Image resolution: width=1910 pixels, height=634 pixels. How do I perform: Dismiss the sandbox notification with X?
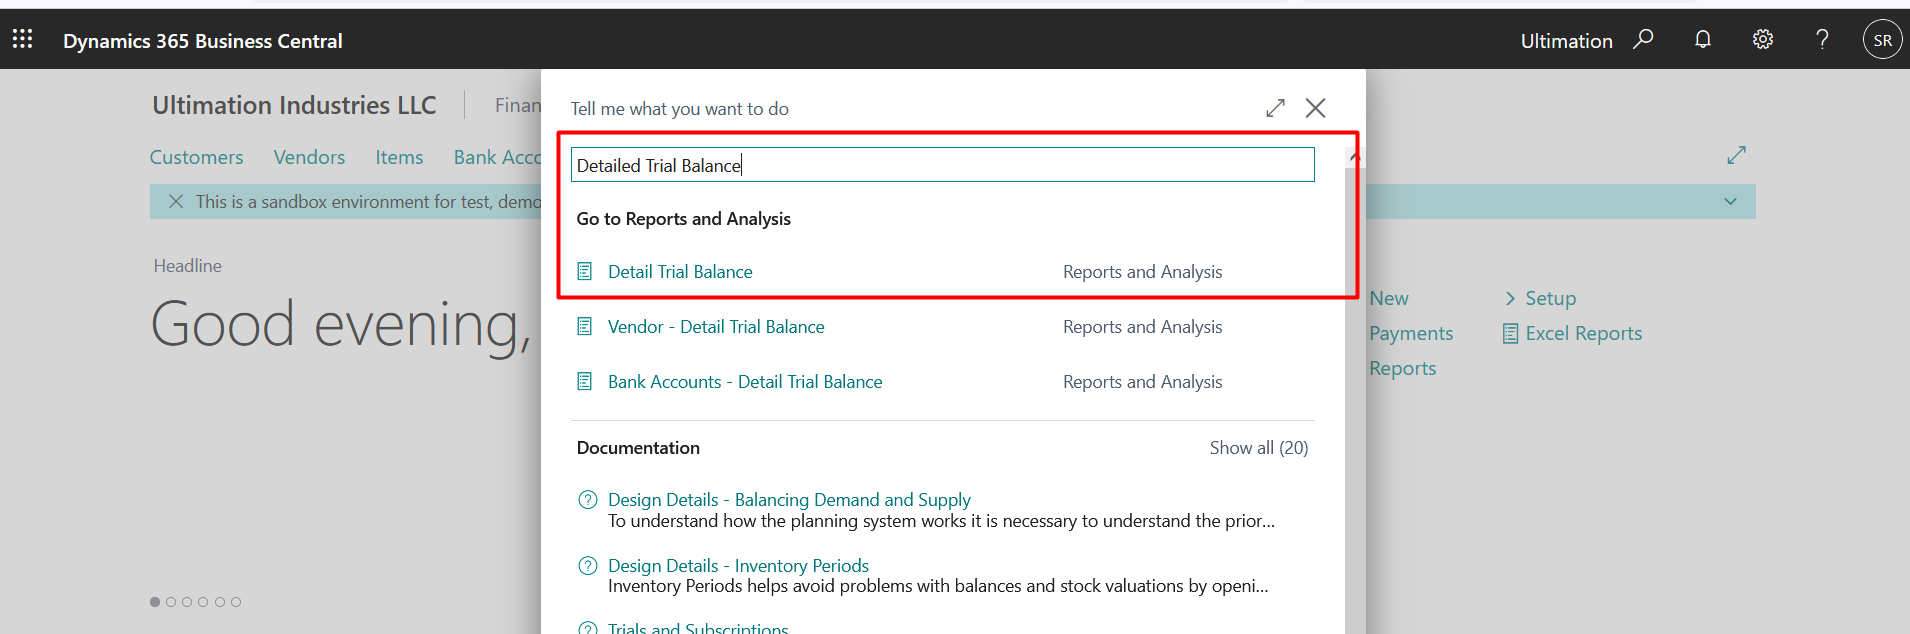pos(176,201)
